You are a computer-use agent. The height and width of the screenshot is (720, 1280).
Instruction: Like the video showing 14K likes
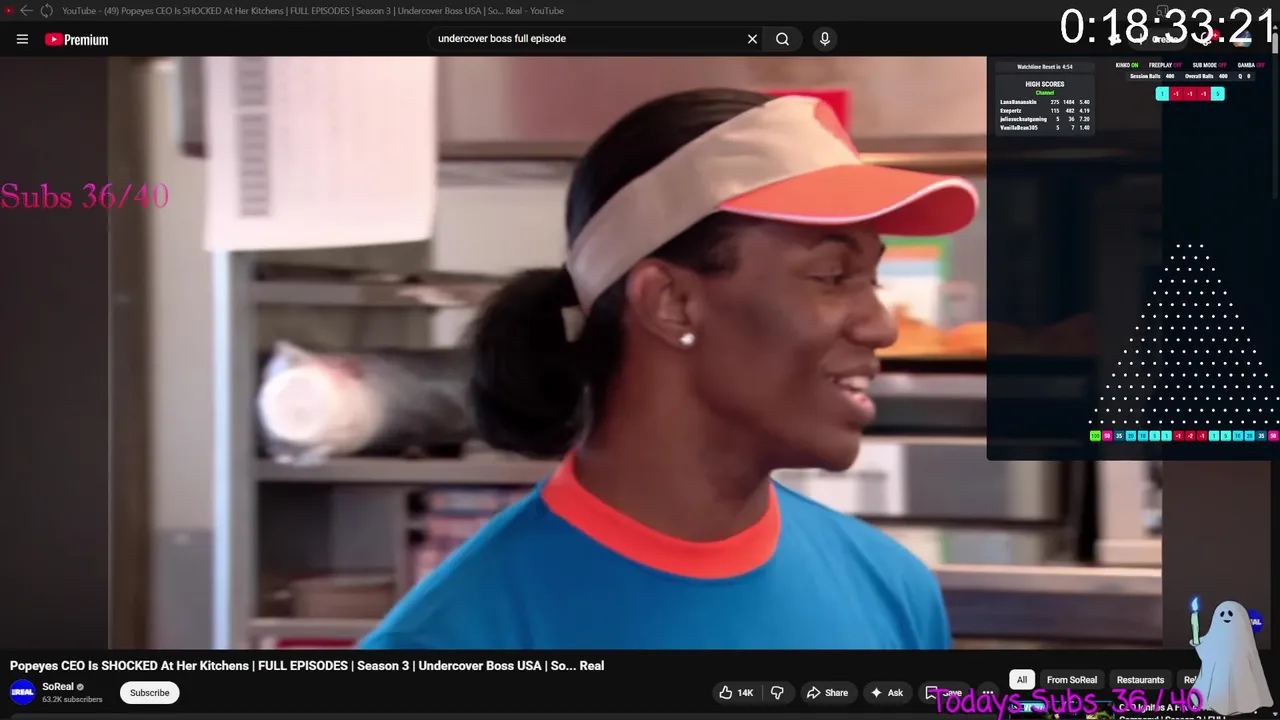[736, 692]
